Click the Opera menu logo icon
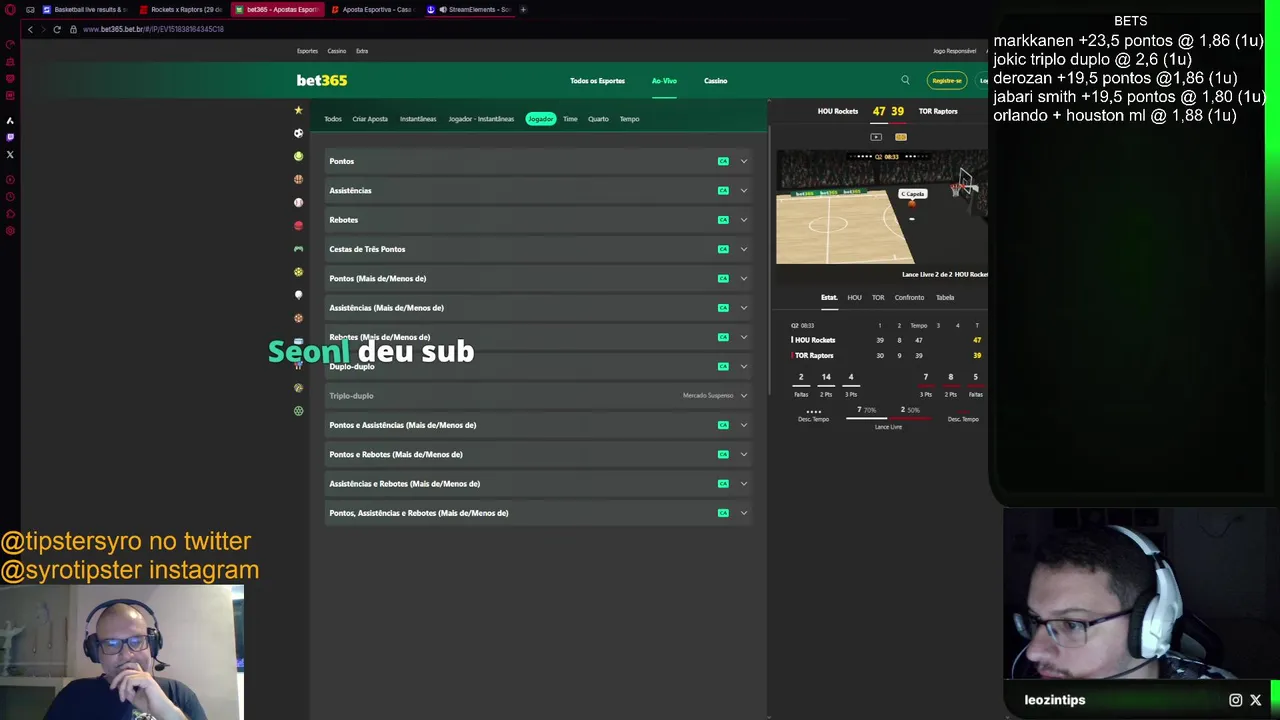Screen dimensions: 1280x720 pos(10,9)
